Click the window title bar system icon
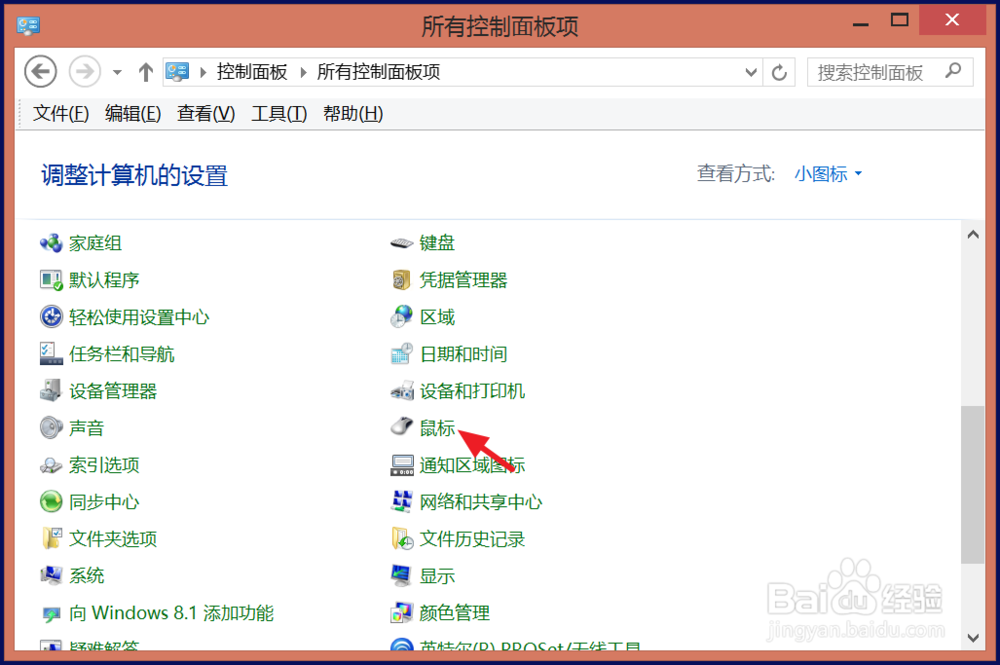The width and height of the screenshot is (1000, 665). (x=29, y=26)
